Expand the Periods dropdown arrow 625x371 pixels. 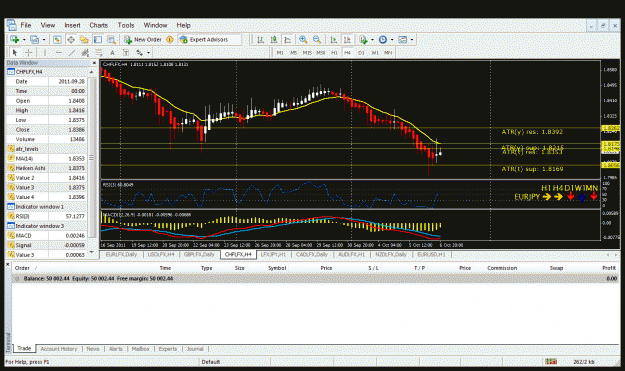[x=392, y=39]
